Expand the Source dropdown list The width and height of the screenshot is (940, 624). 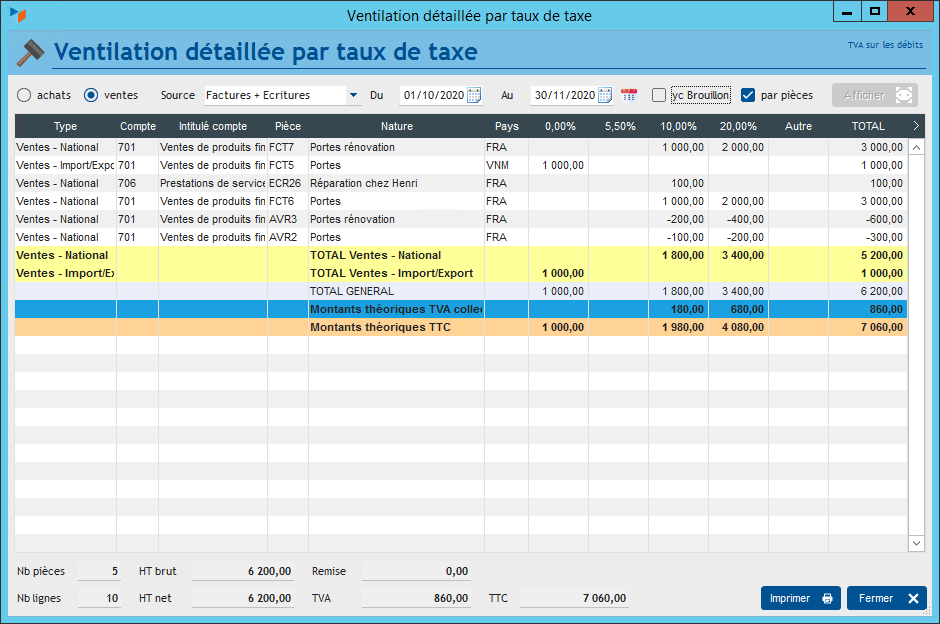[x=353, y=95]
